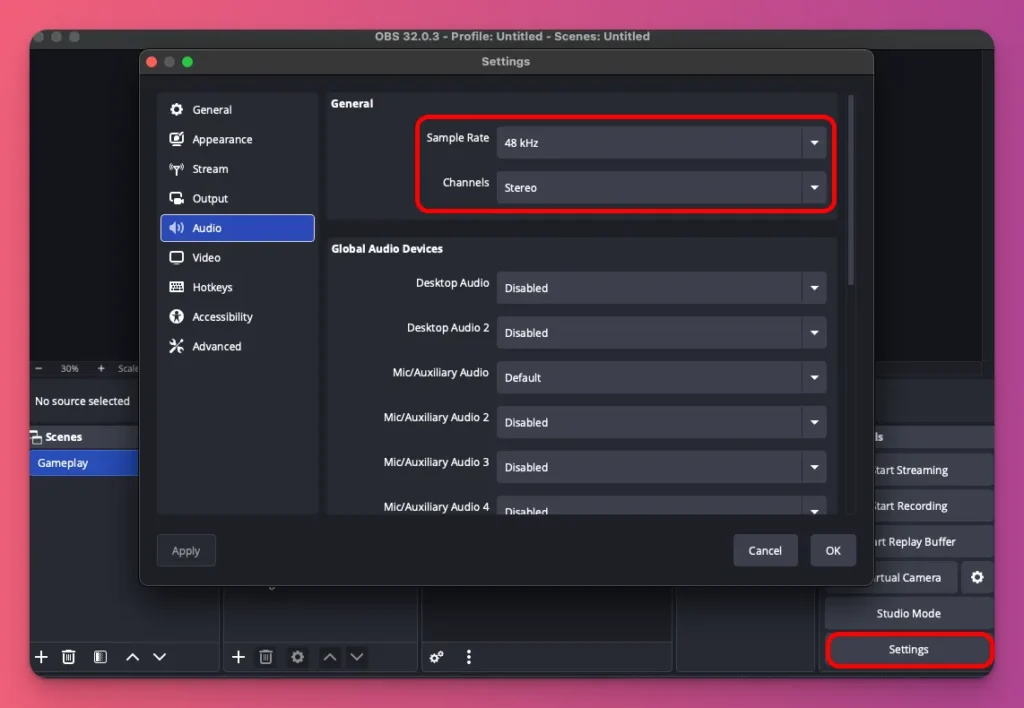Open the Sample Rate dropdown

tap(660, 142)
